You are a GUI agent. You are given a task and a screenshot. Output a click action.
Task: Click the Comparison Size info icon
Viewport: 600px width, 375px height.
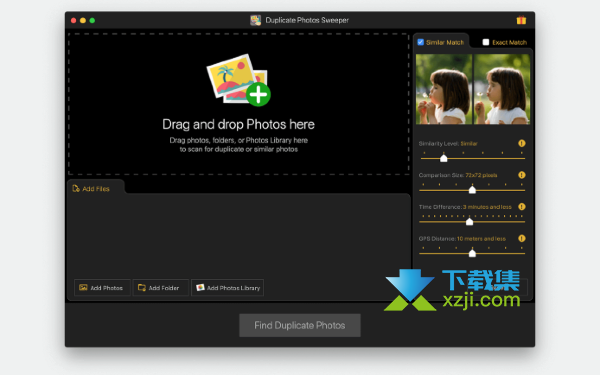(x=522, y=175)
